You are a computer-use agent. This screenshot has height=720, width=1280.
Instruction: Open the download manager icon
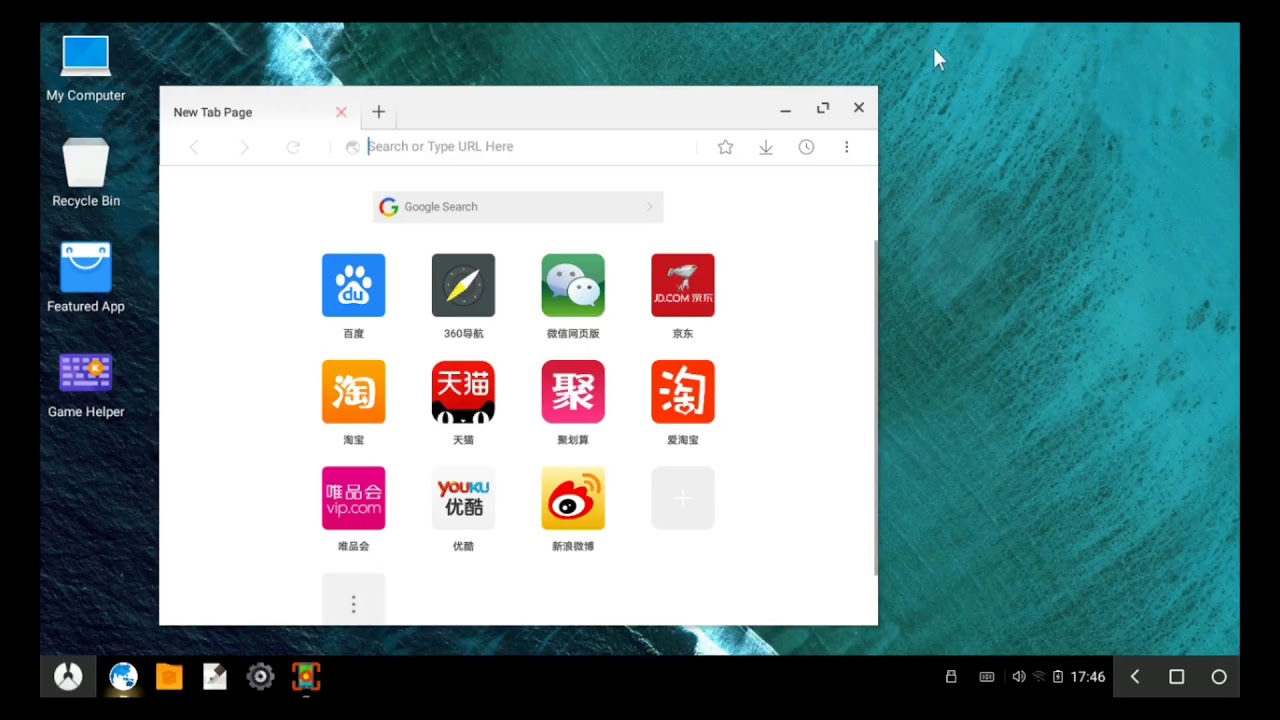tap(766, 147)
